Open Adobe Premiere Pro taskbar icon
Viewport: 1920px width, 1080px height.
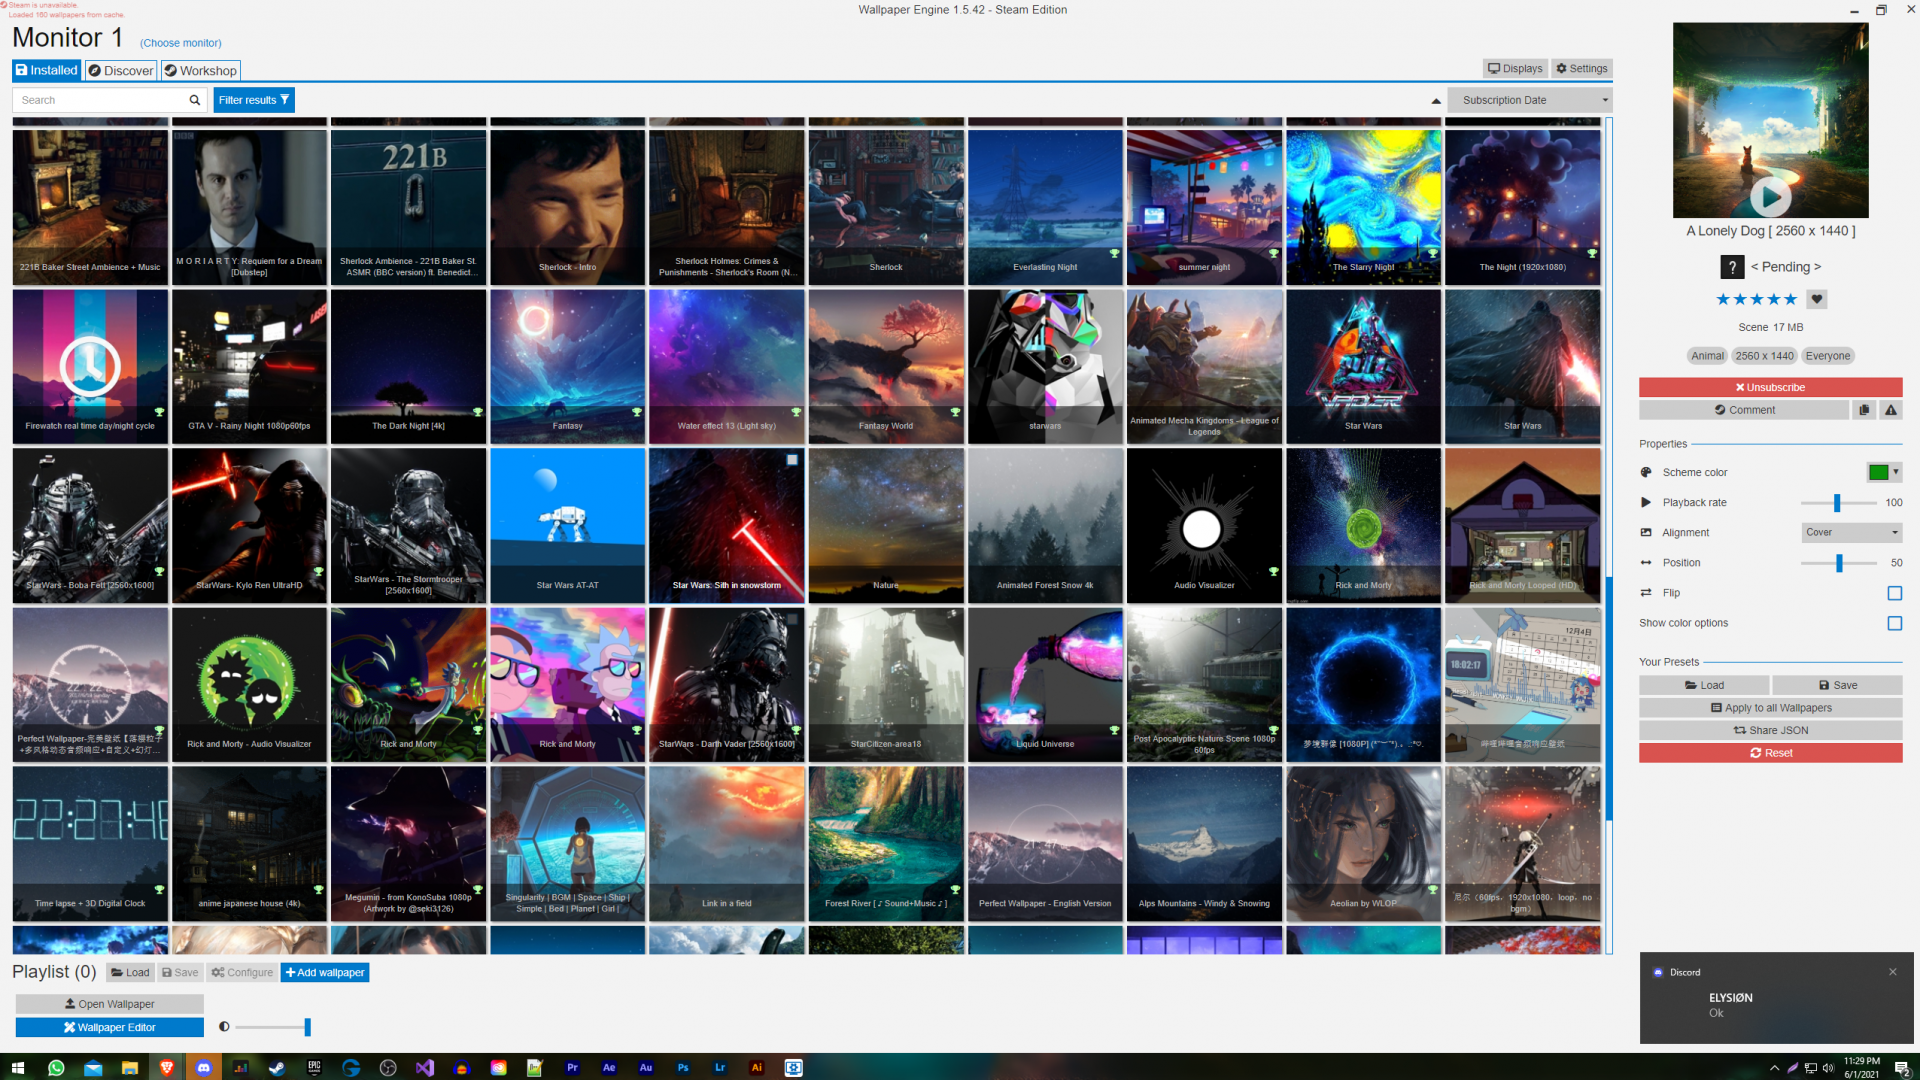click(572, 1068)
